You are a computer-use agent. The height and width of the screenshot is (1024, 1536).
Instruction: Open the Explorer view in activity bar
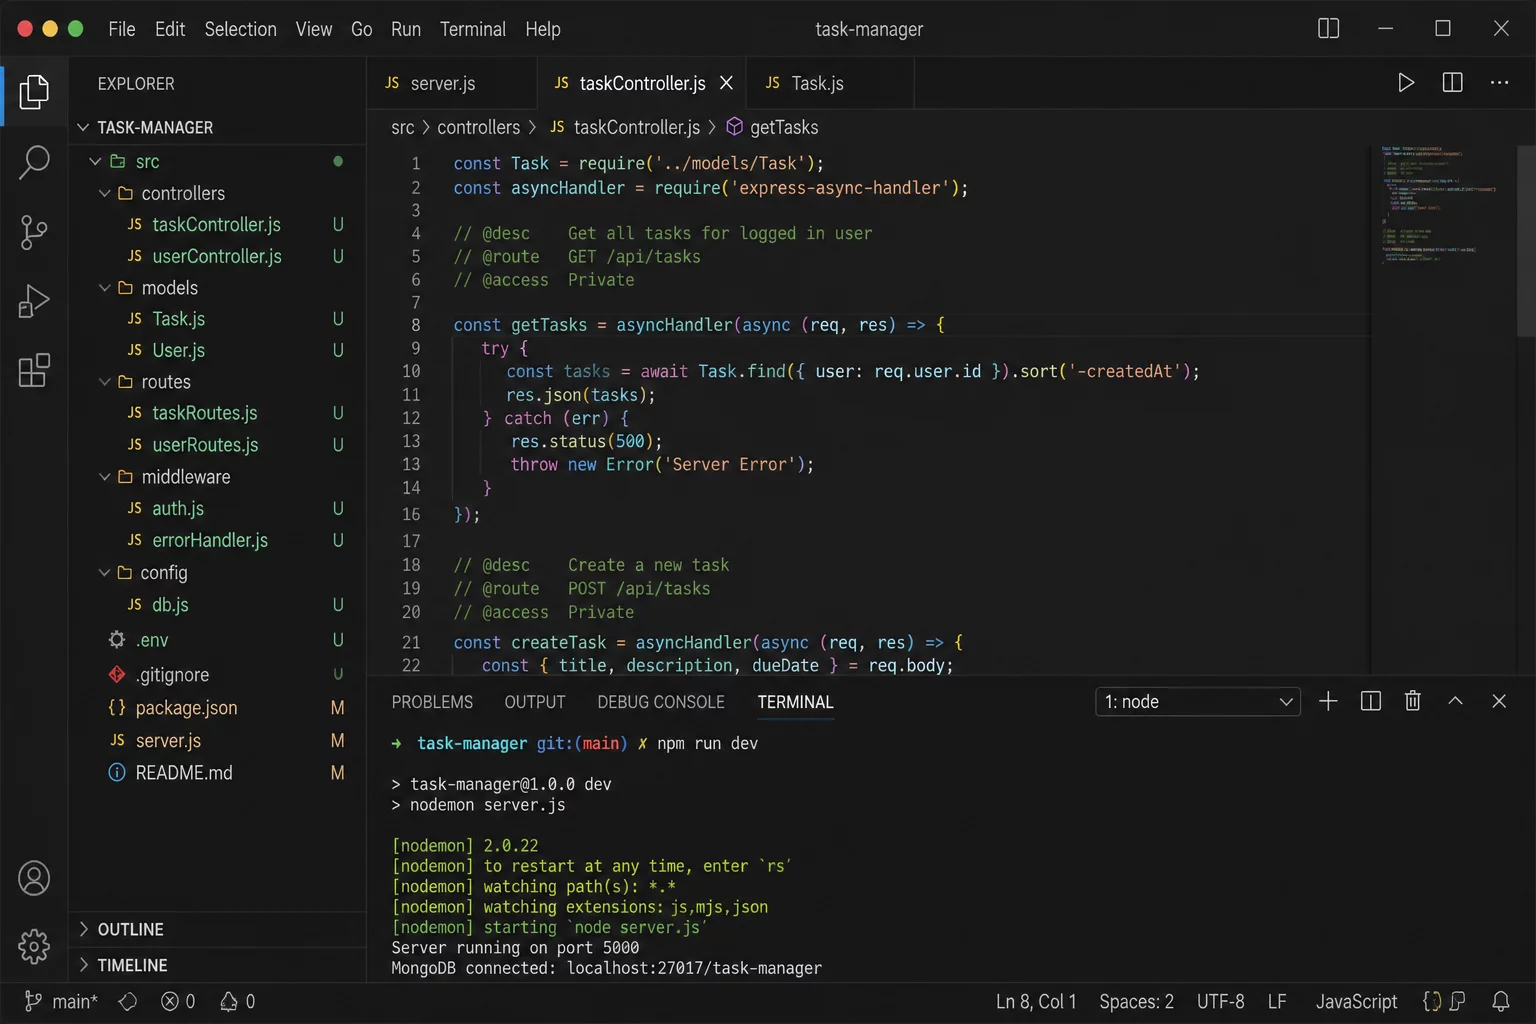(34, 92)
